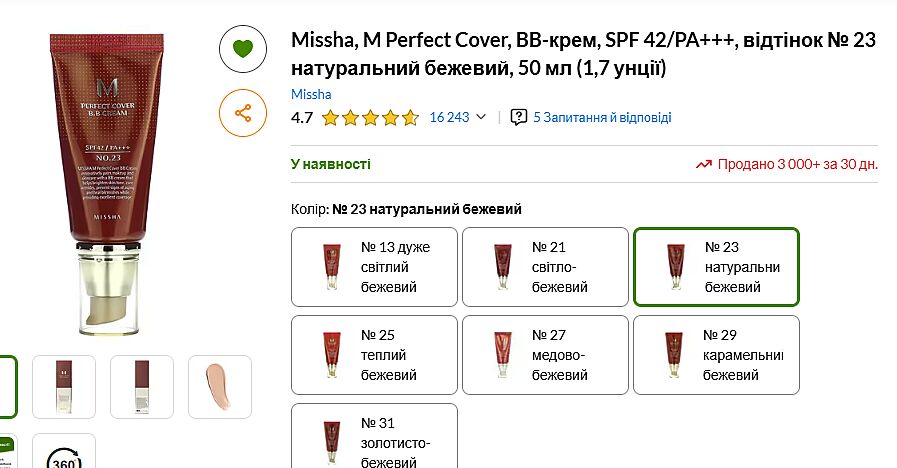Screen dimensions: 897x468
Task: View the skin tone swatch thumbnail
Action: pyautogui.click(x=219, y=387)
